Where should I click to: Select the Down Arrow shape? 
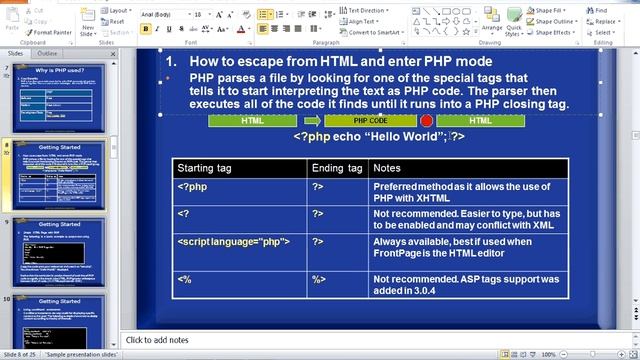tap(456, 21)
